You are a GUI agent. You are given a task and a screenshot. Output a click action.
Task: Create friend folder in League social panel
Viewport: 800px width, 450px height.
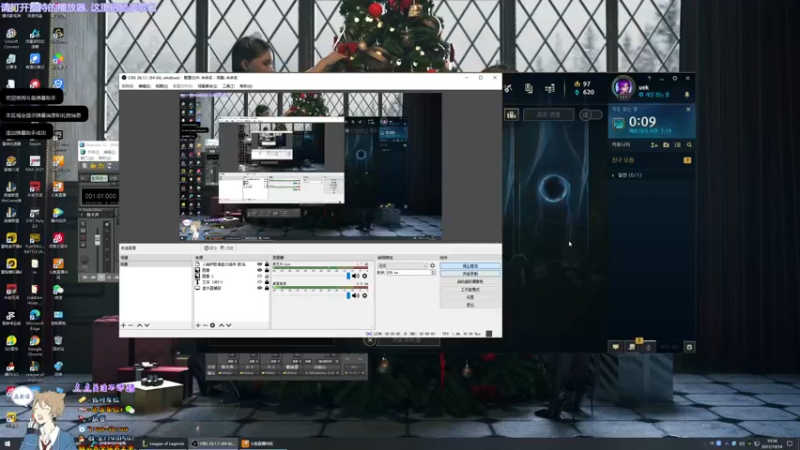[x=666, y=145]
